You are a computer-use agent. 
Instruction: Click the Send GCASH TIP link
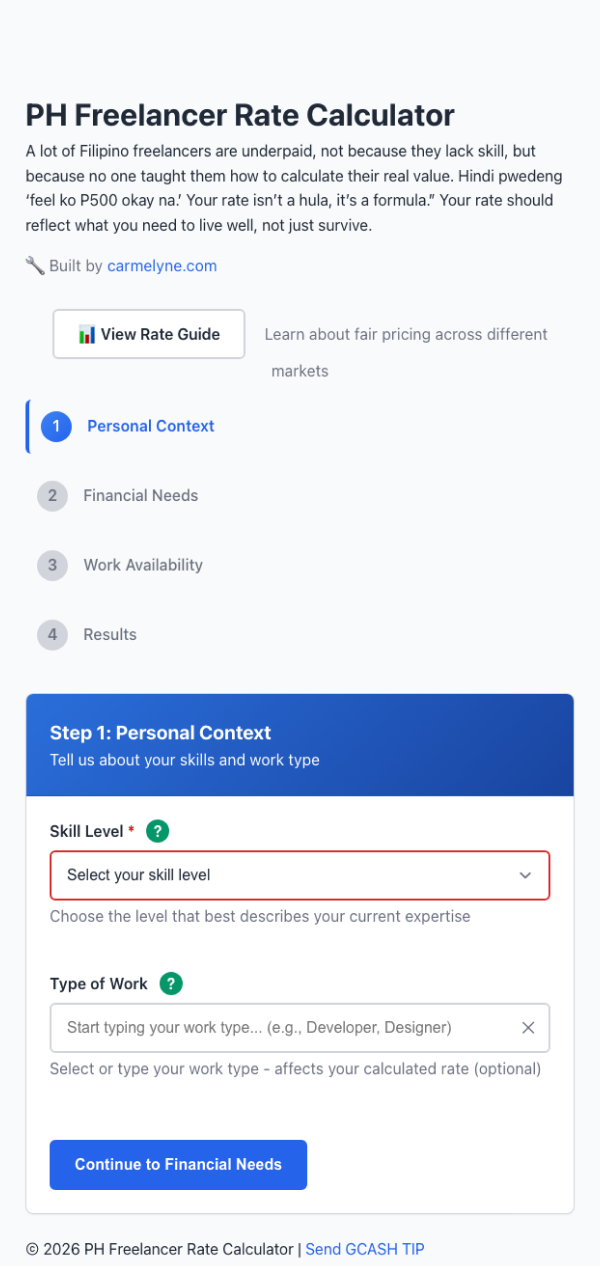364,1249
